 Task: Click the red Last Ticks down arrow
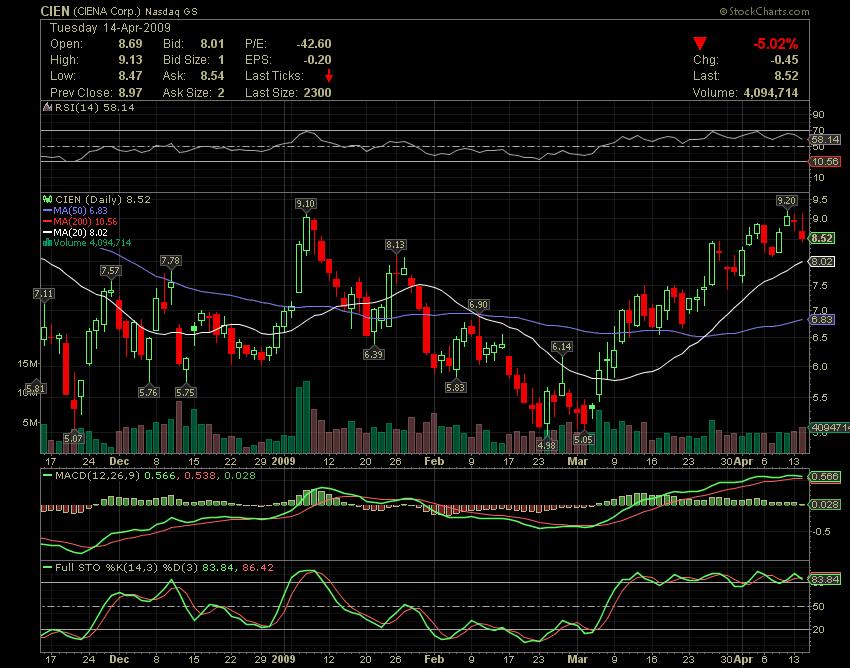(329, 76)
